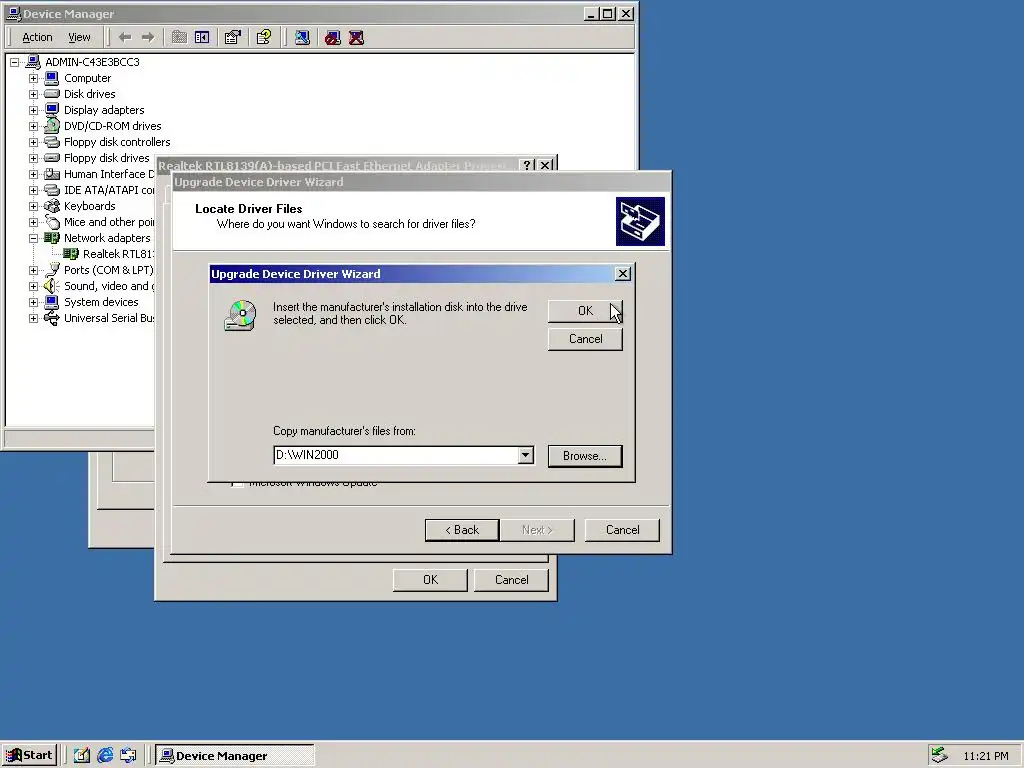Expand the Computer node

pyautogui.click(x=33, y=78)
